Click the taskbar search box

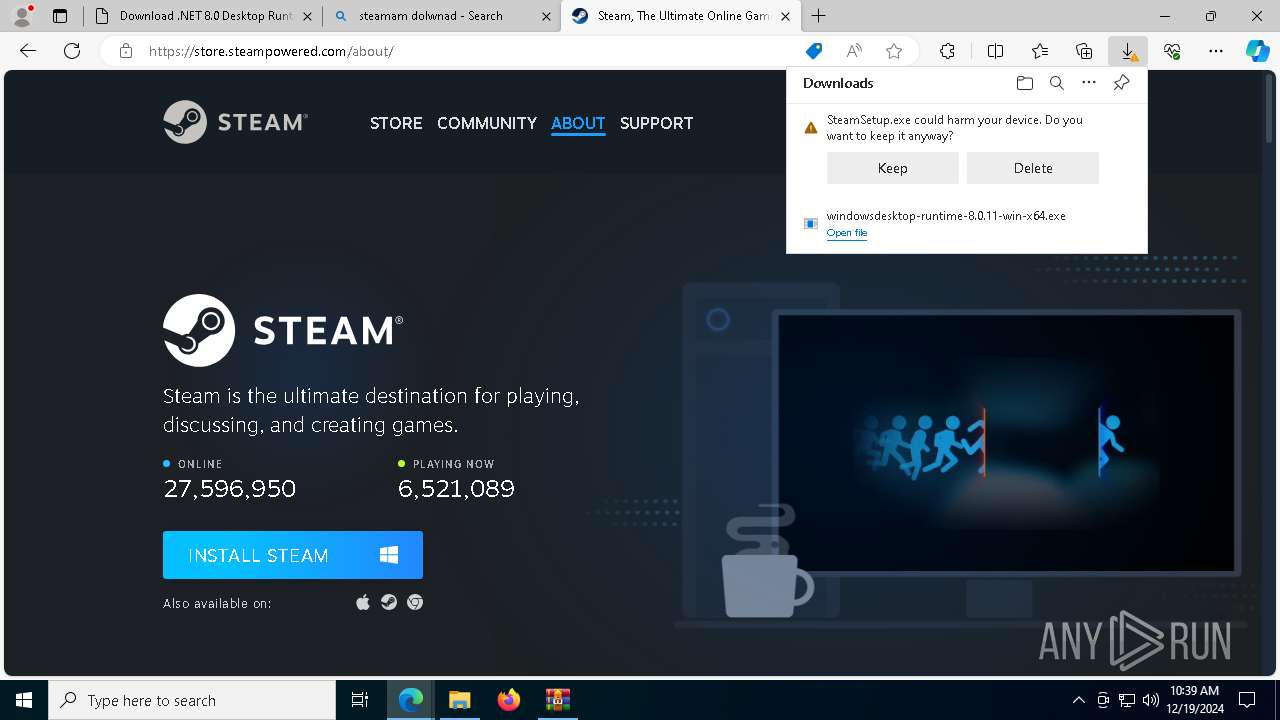[x=192, y=700]
